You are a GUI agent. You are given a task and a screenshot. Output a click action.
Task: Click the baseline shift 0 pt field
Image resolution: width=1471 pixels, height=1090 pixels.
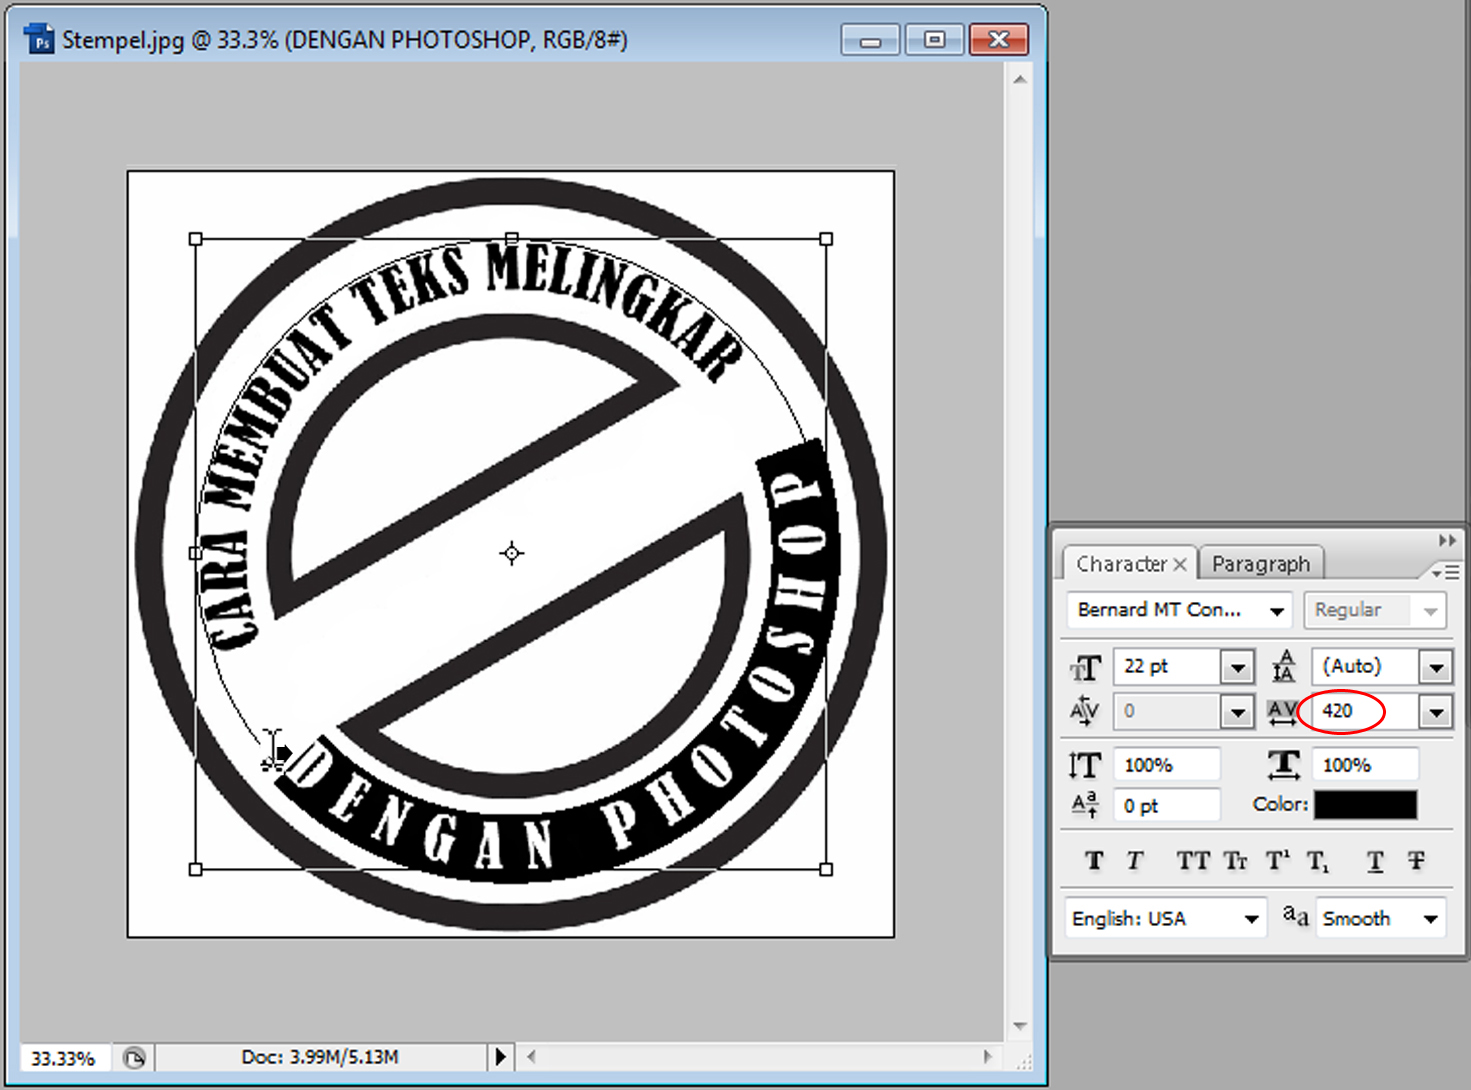coord(1166,806)
